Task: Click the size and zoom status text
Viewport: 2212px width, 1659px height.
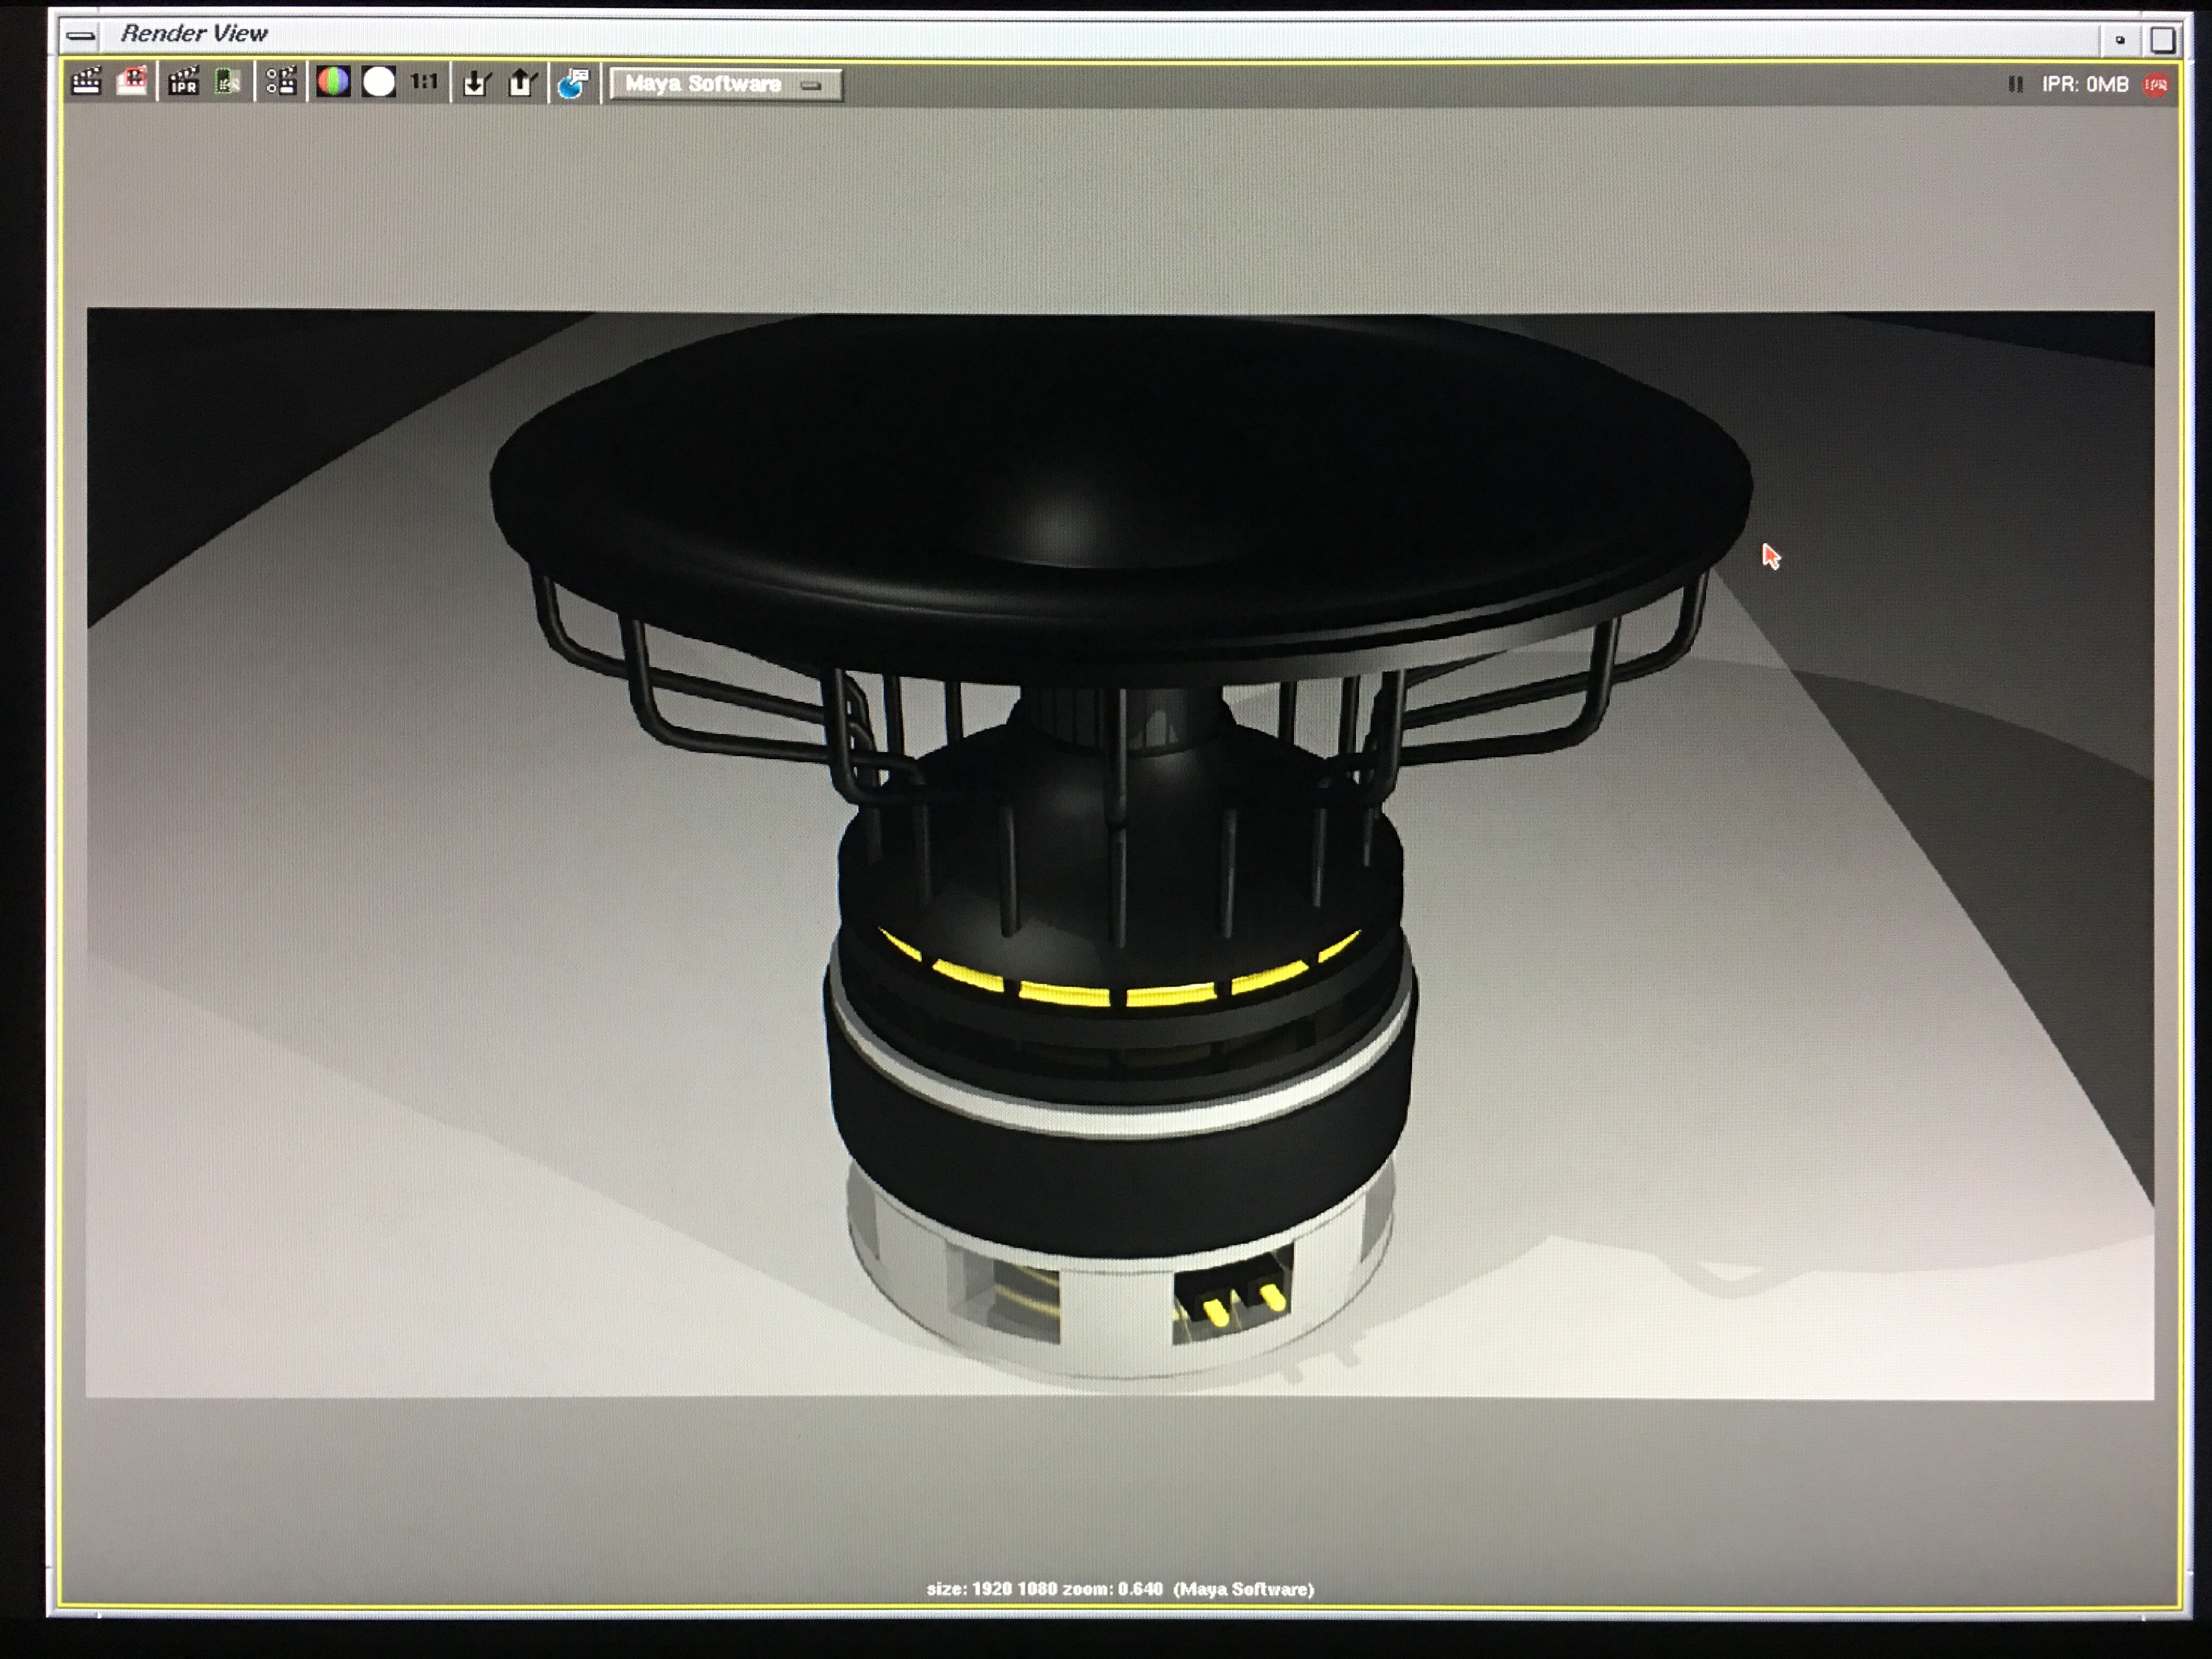Action: 1120,1588
